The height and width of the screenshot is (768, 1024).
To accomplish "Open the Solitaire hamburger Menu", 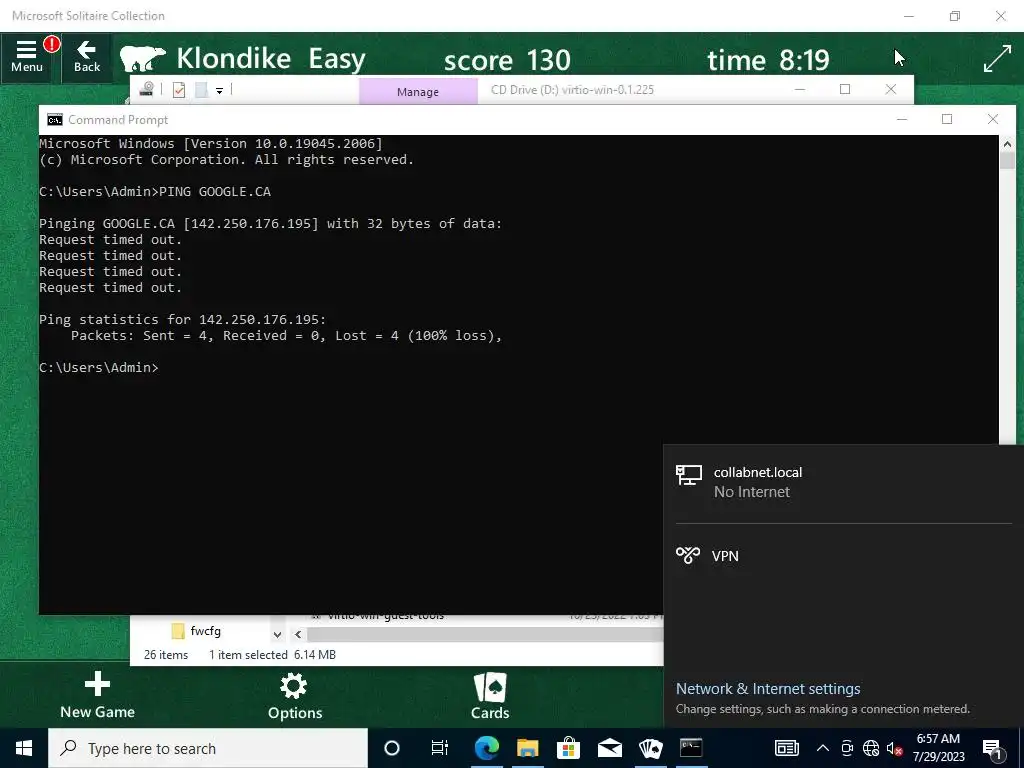I will tap(27, 57).
